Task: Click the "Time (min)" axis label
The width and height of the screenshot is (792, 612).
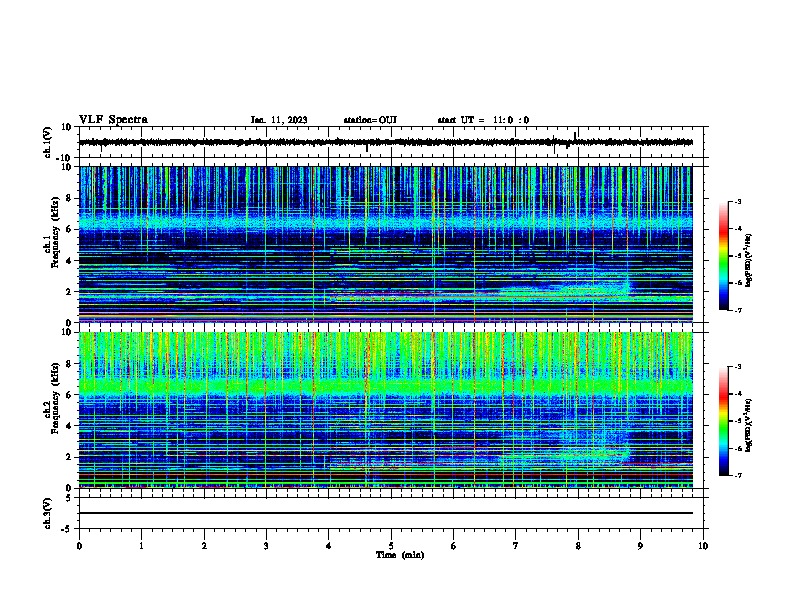Action: pos(400,555)
